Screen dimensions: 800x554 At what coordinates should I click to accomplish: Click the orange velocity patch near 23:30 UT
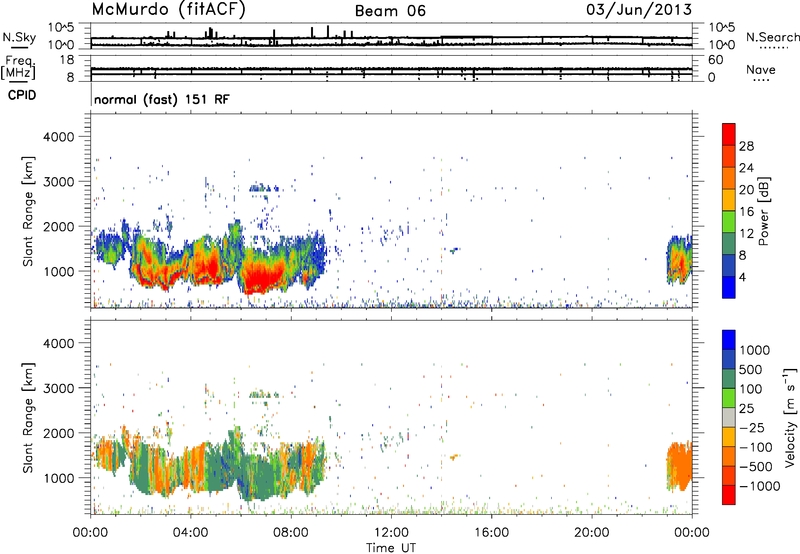click(680, 467)
